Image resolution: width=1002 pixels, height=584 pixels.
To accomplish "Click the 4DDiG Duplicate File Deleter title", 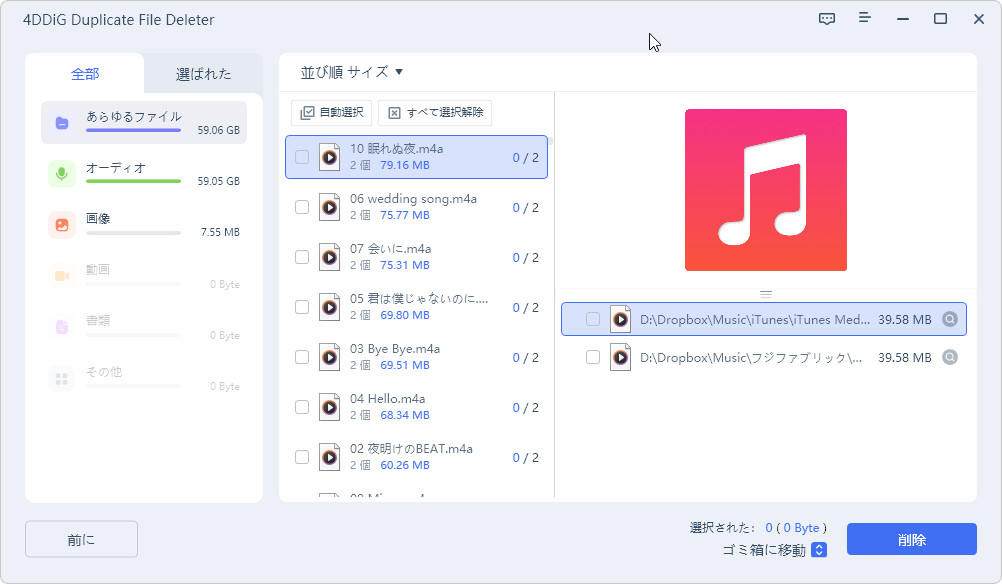I will pos(118,20).
